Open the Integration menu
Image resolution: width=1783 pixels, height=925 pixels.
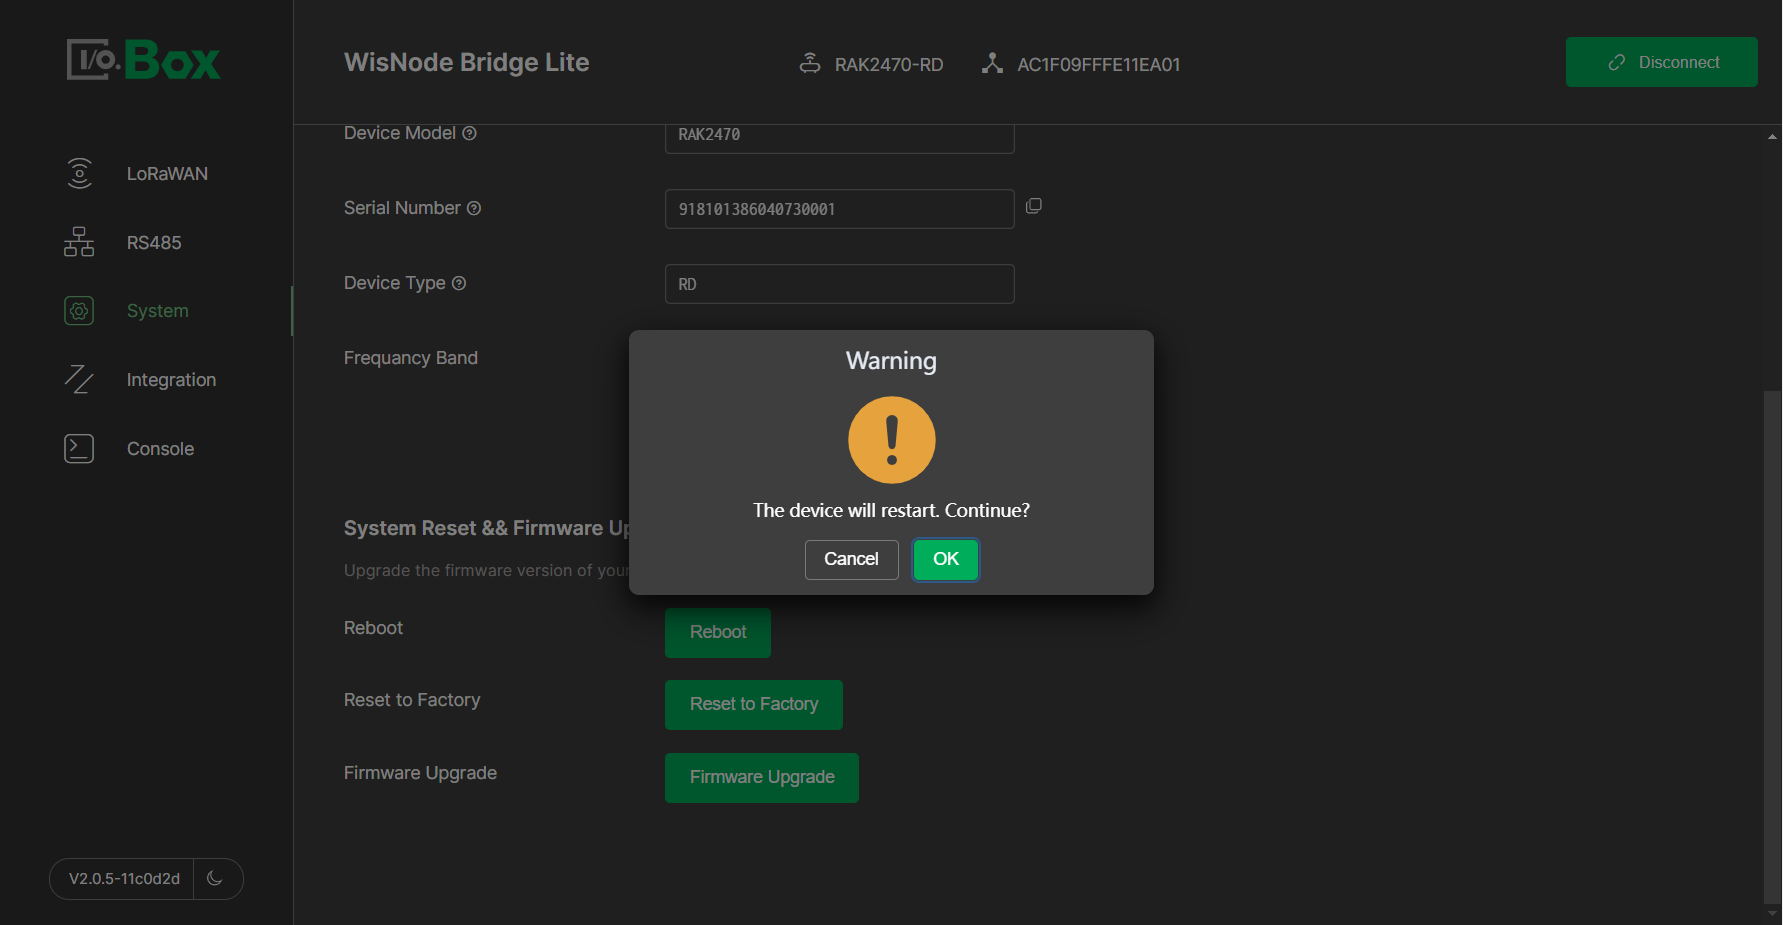point(171,380)
